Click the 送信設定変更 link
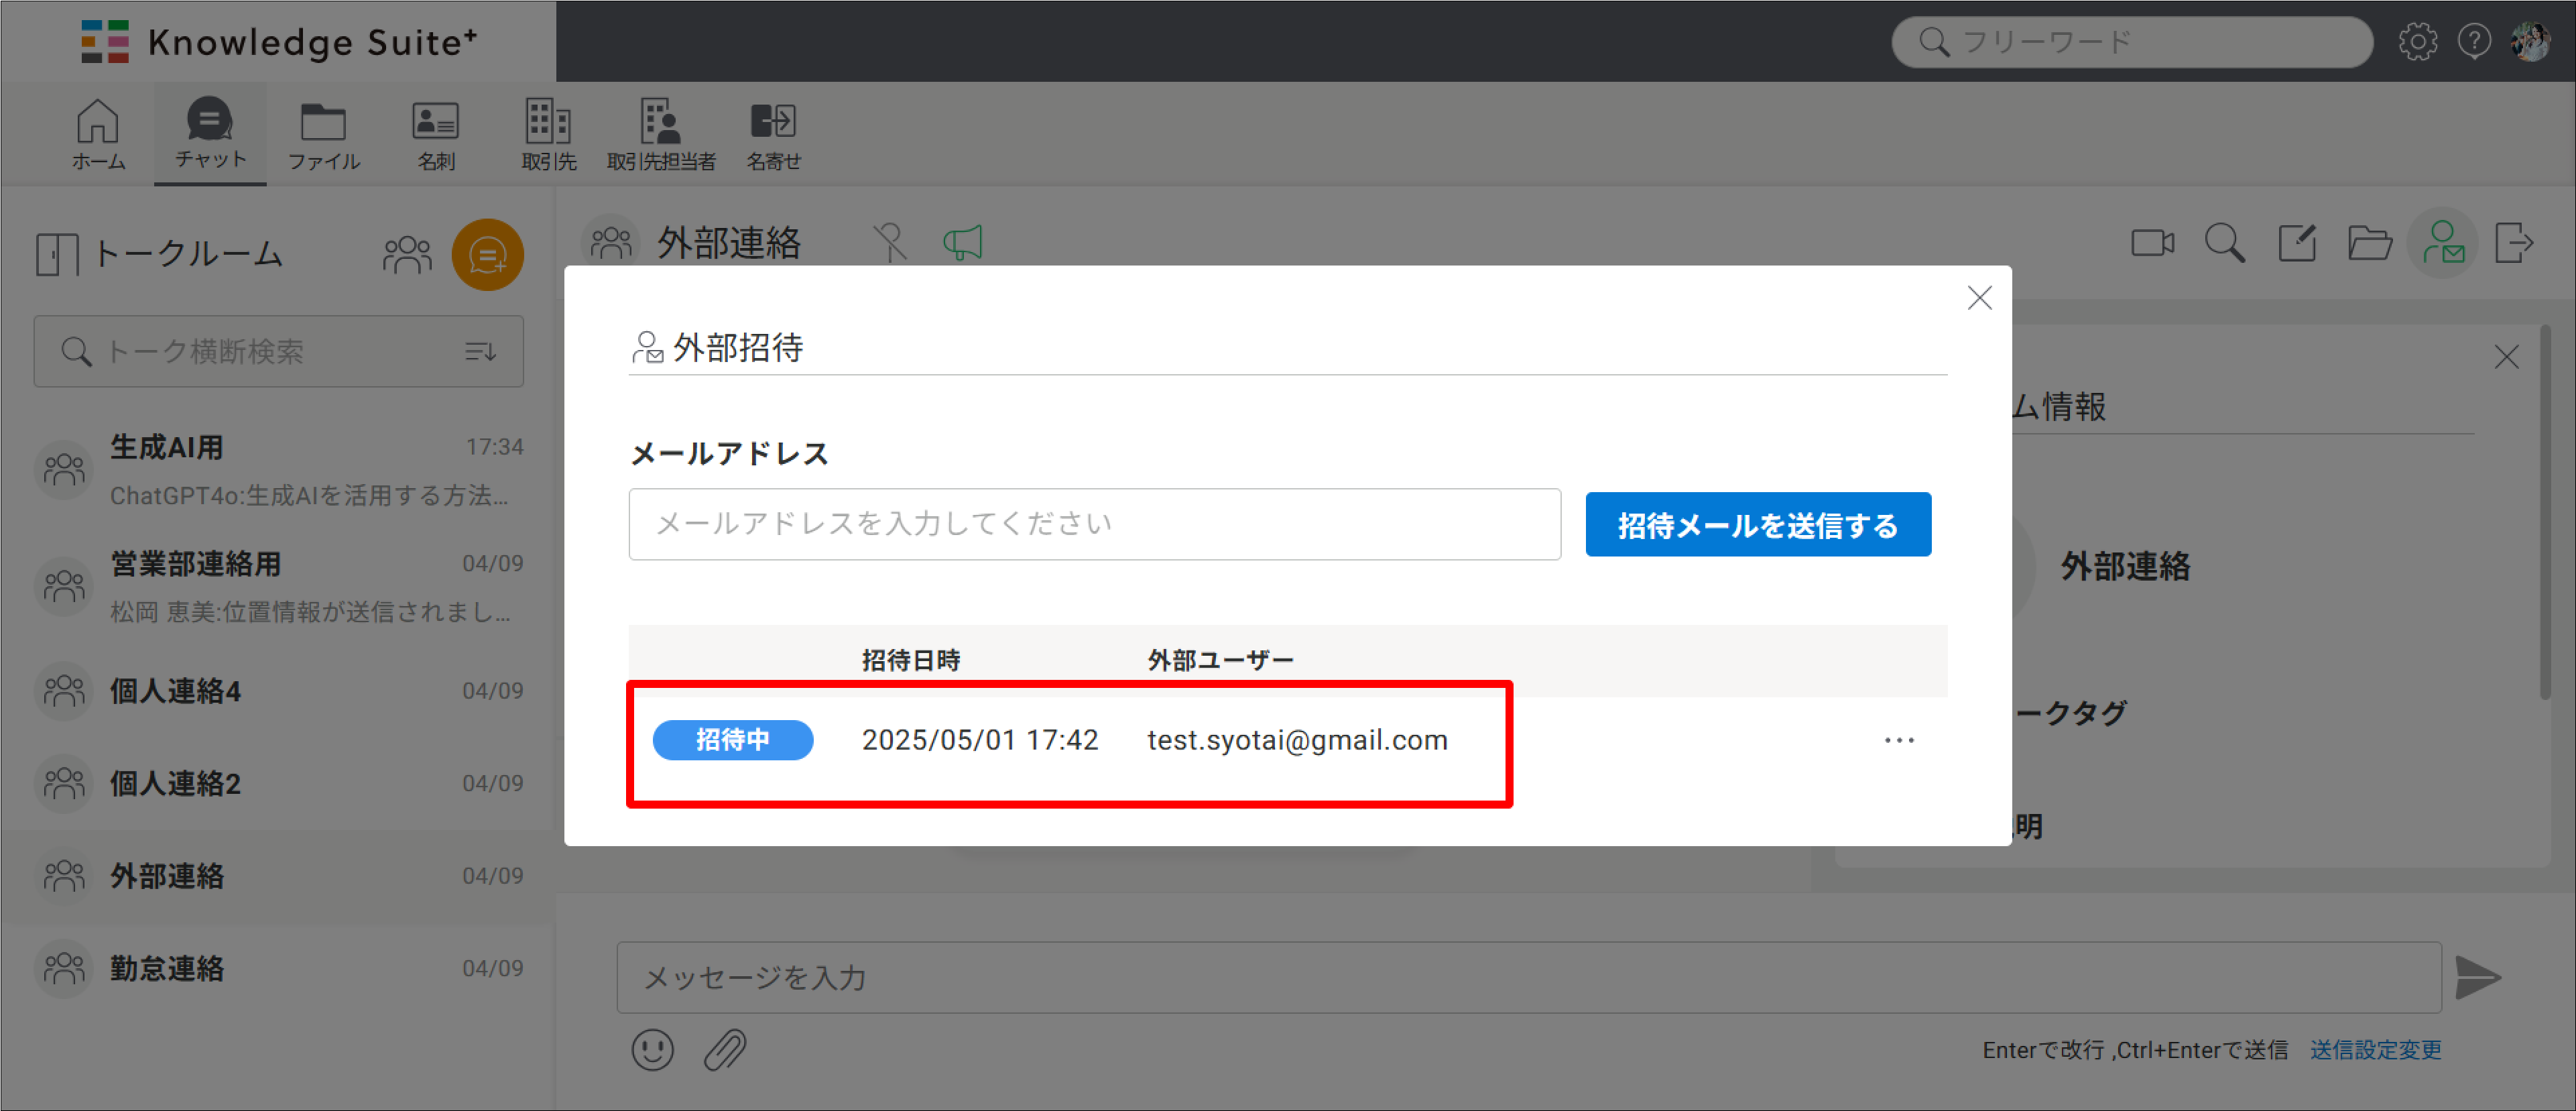The image size is (2576, 1111). coord(2375,1050)
